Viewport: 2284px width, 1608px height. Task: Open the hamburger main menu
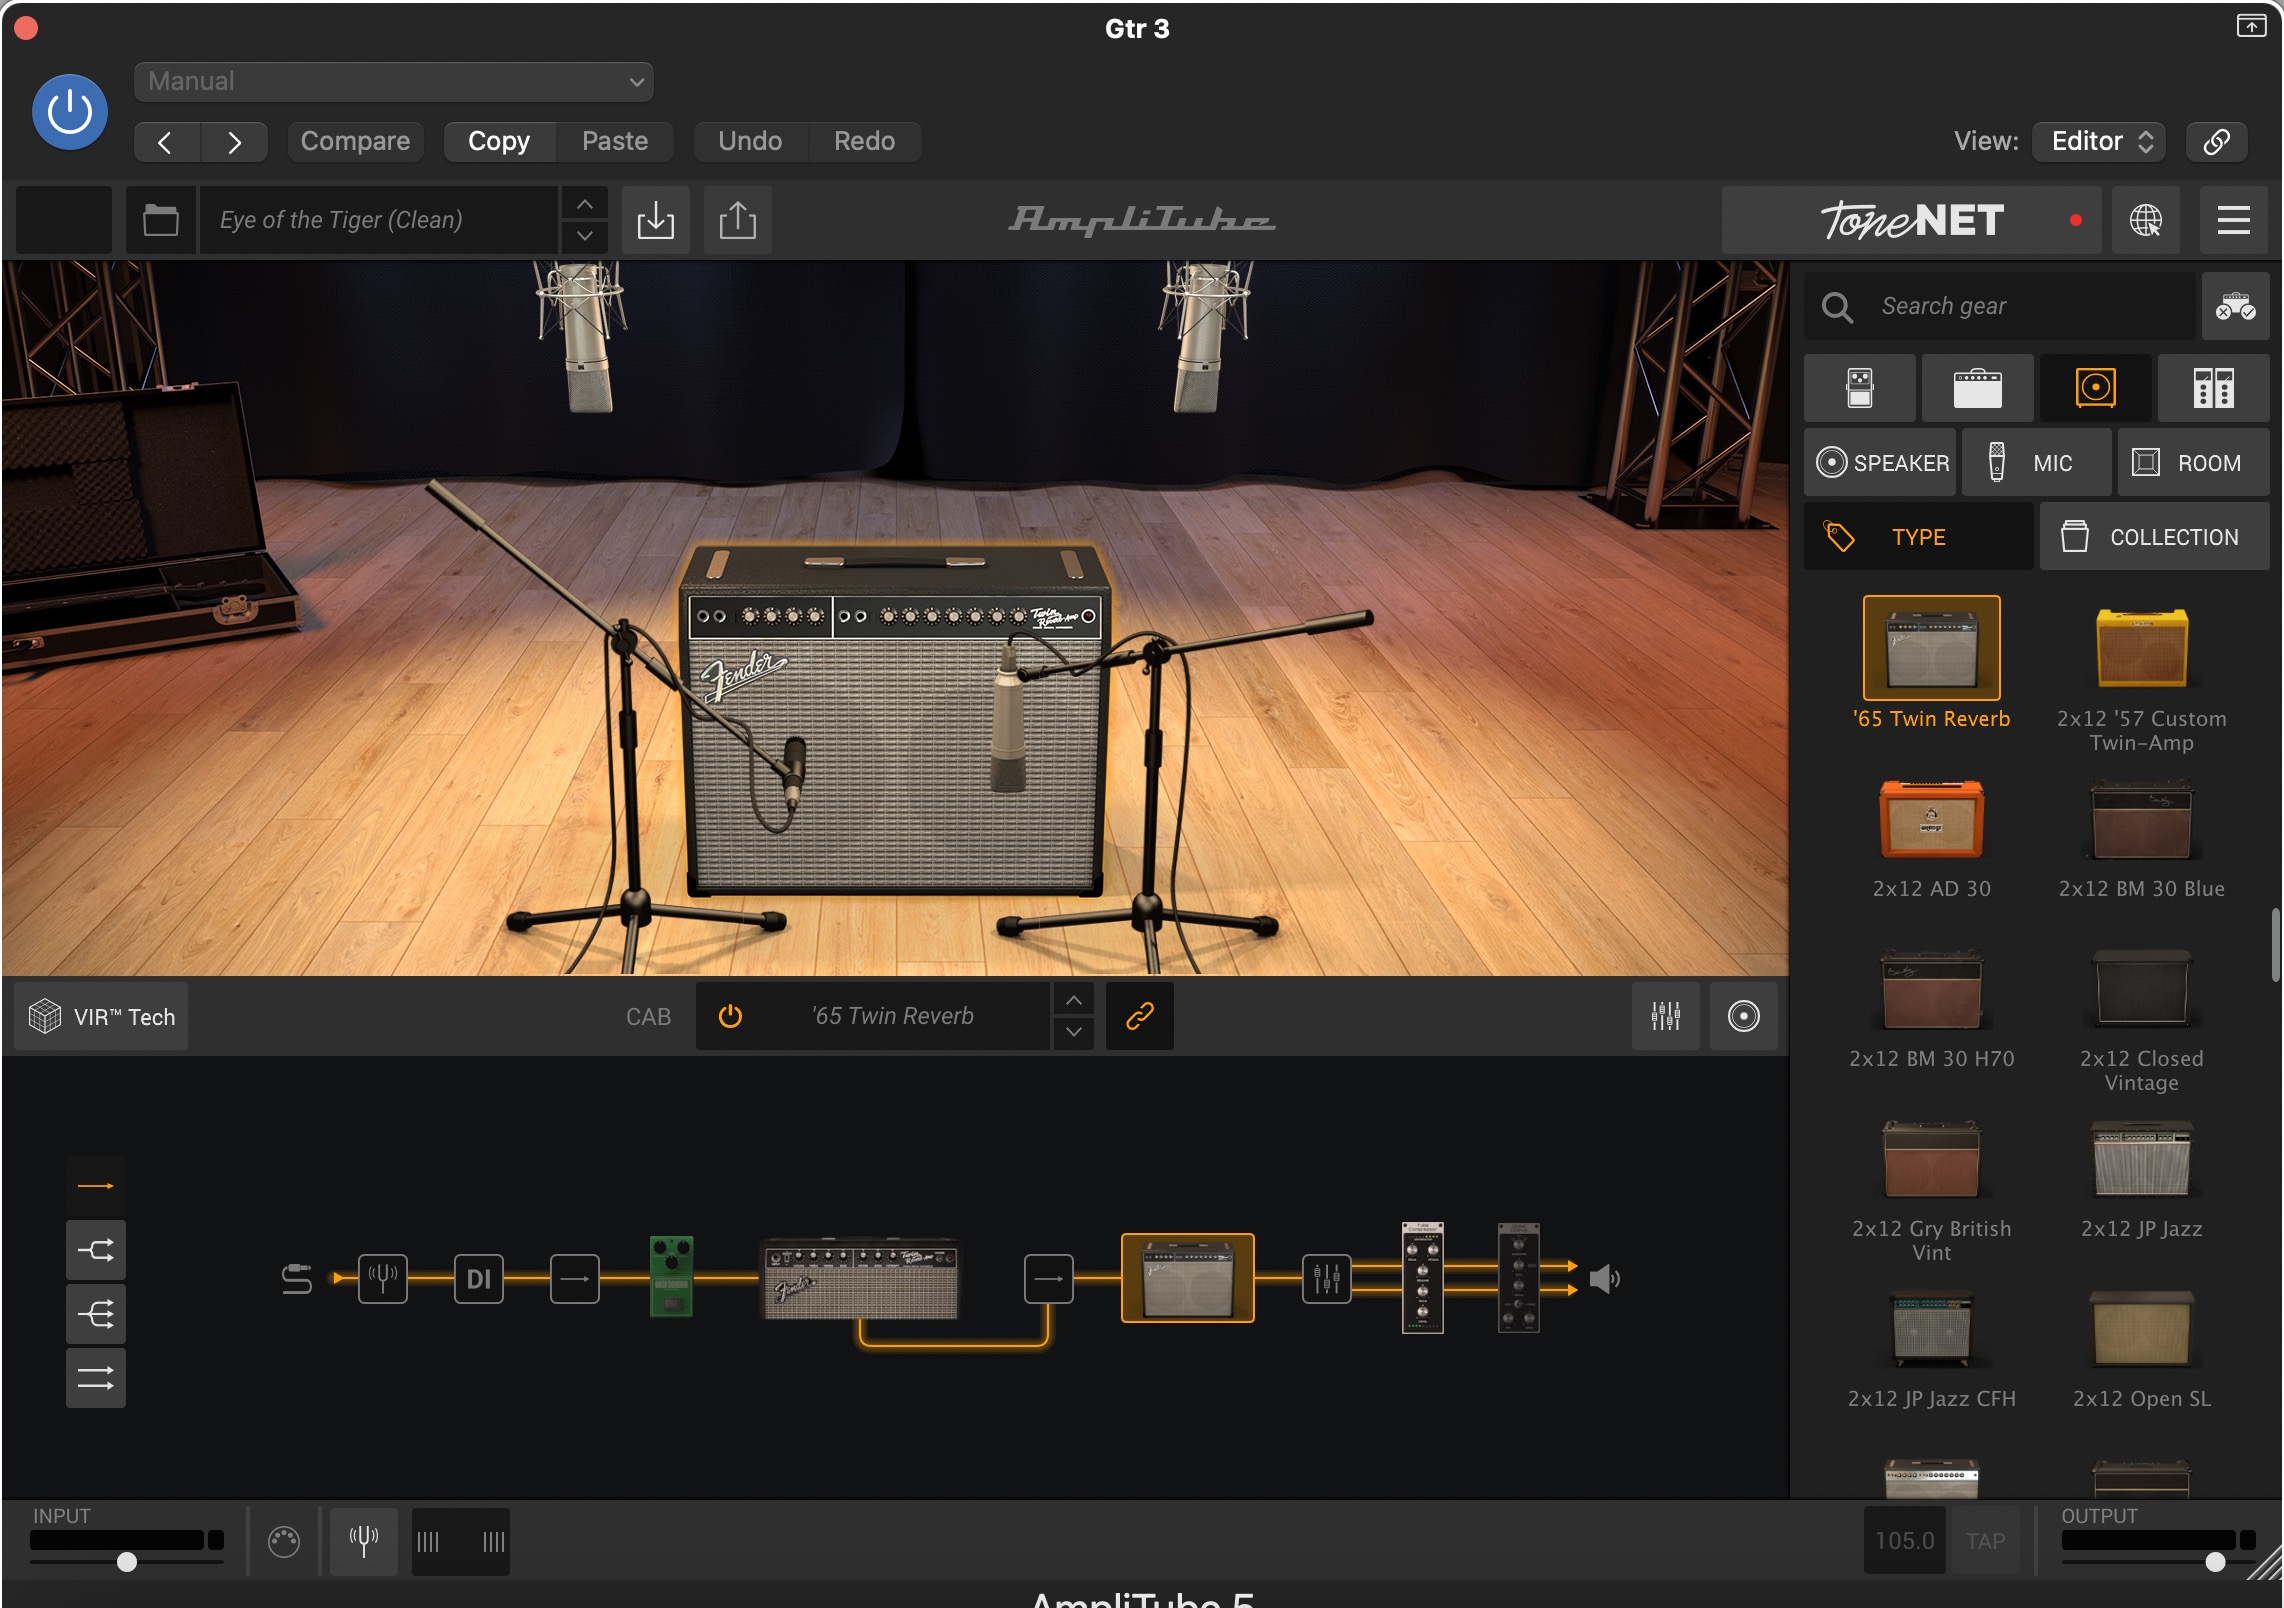tap(2234, 220)
